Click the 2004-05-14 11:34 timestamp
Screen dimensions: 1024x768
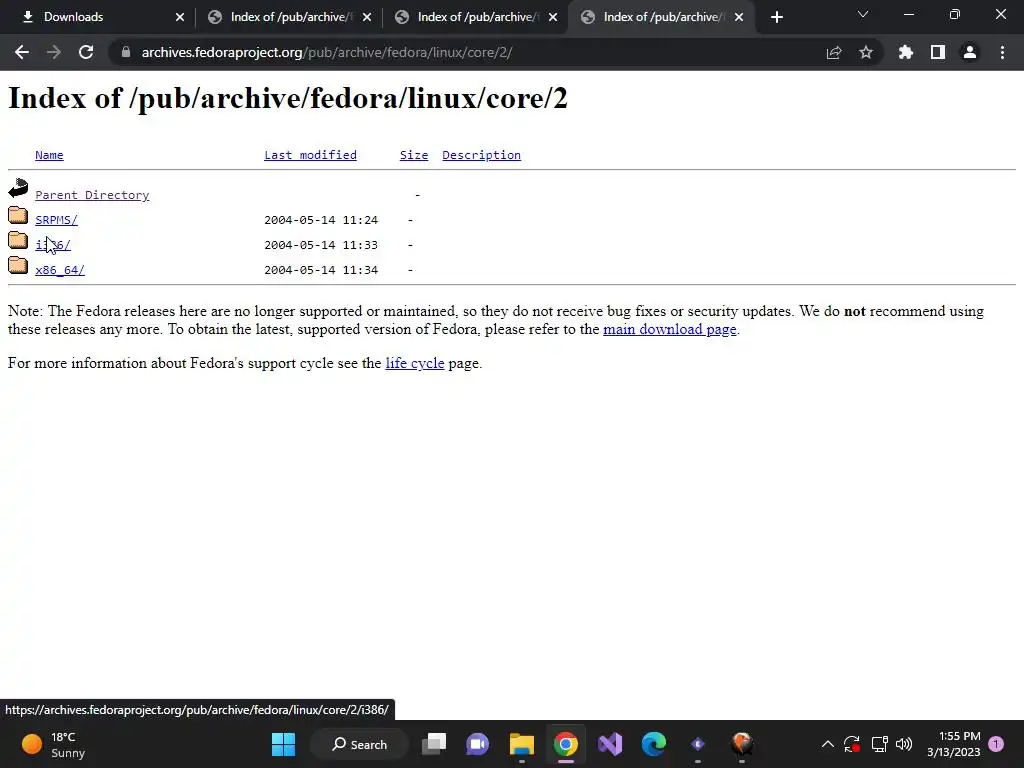tap(321, 270)
